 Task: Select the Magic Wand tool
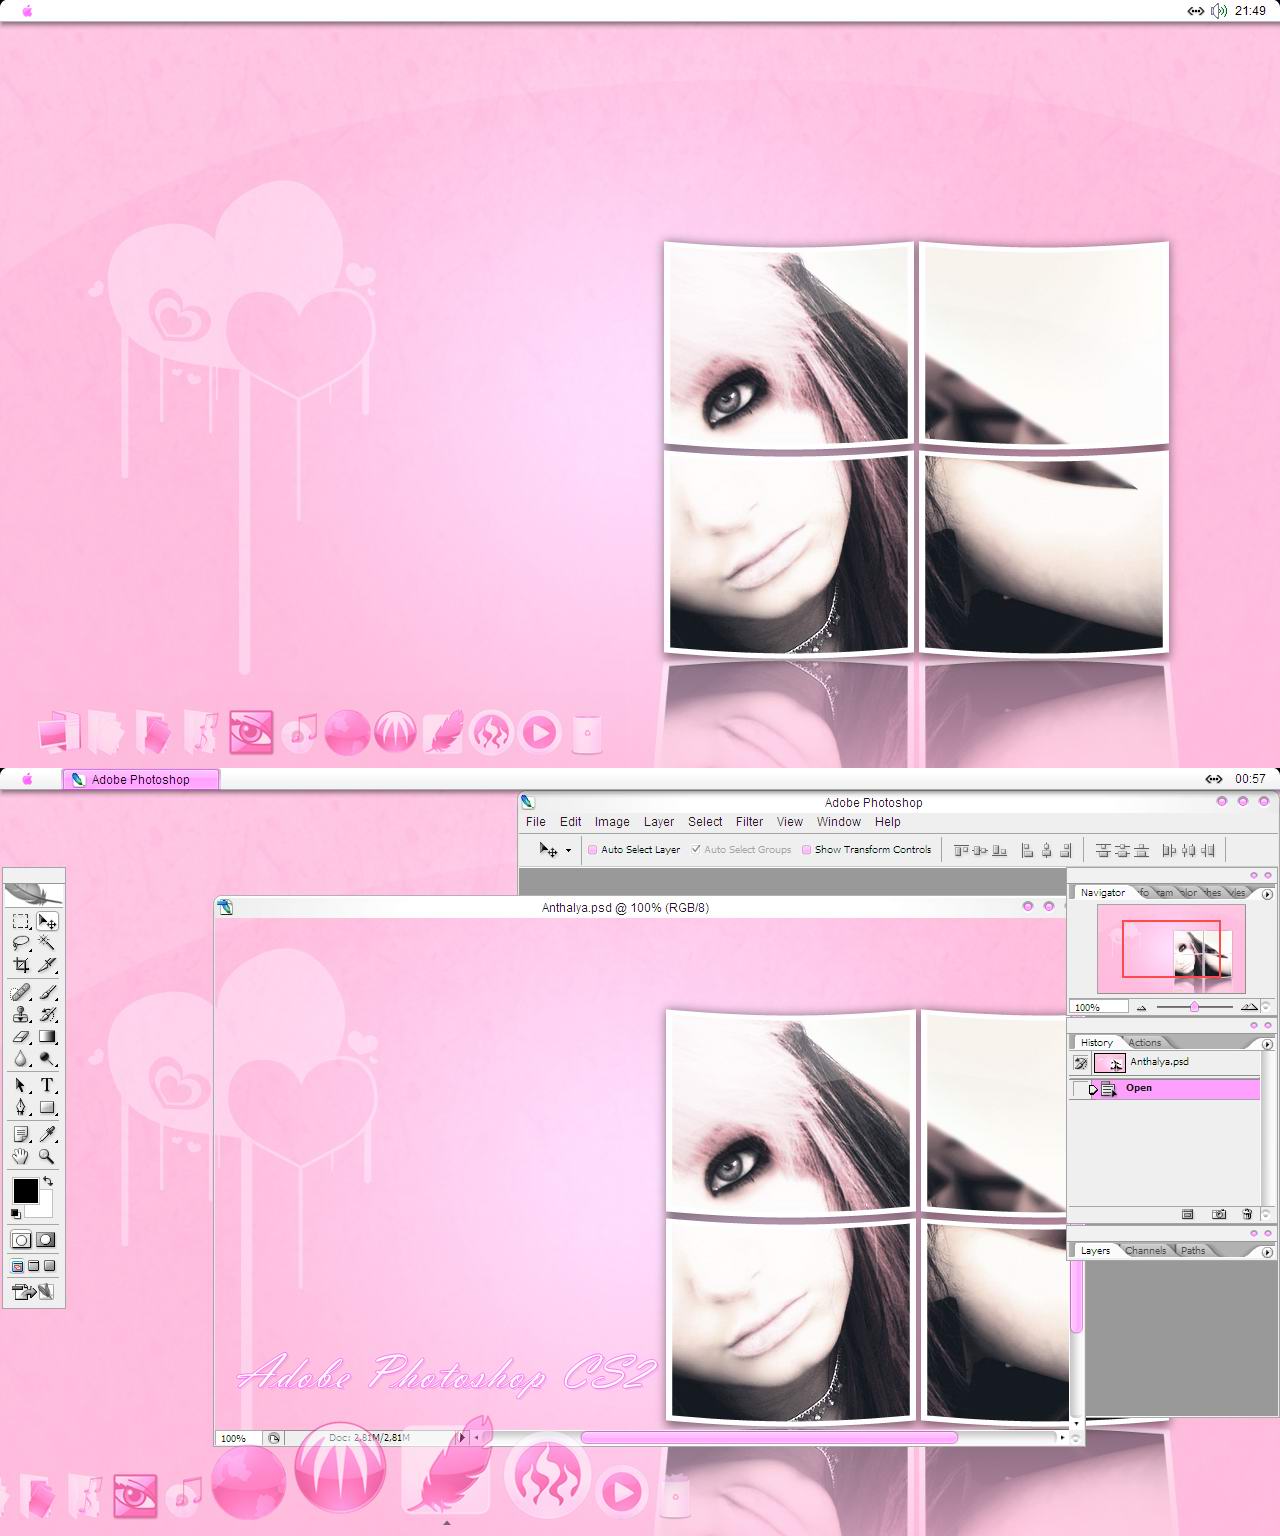pyautogui.click(x=47, y=943)
